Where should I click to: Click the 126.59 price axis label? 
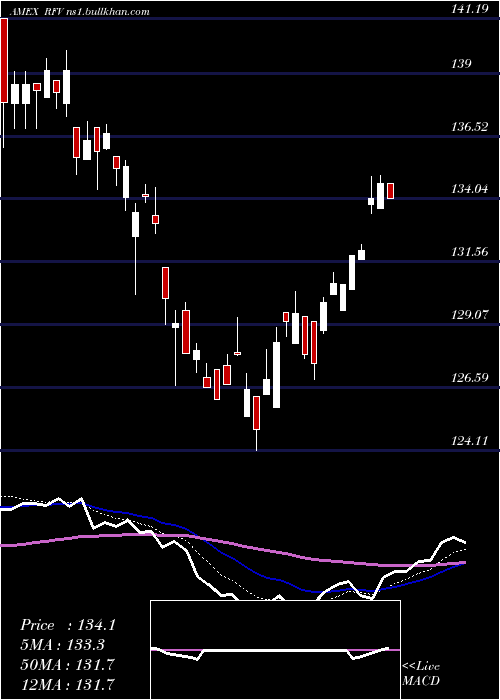pos(469,378)
